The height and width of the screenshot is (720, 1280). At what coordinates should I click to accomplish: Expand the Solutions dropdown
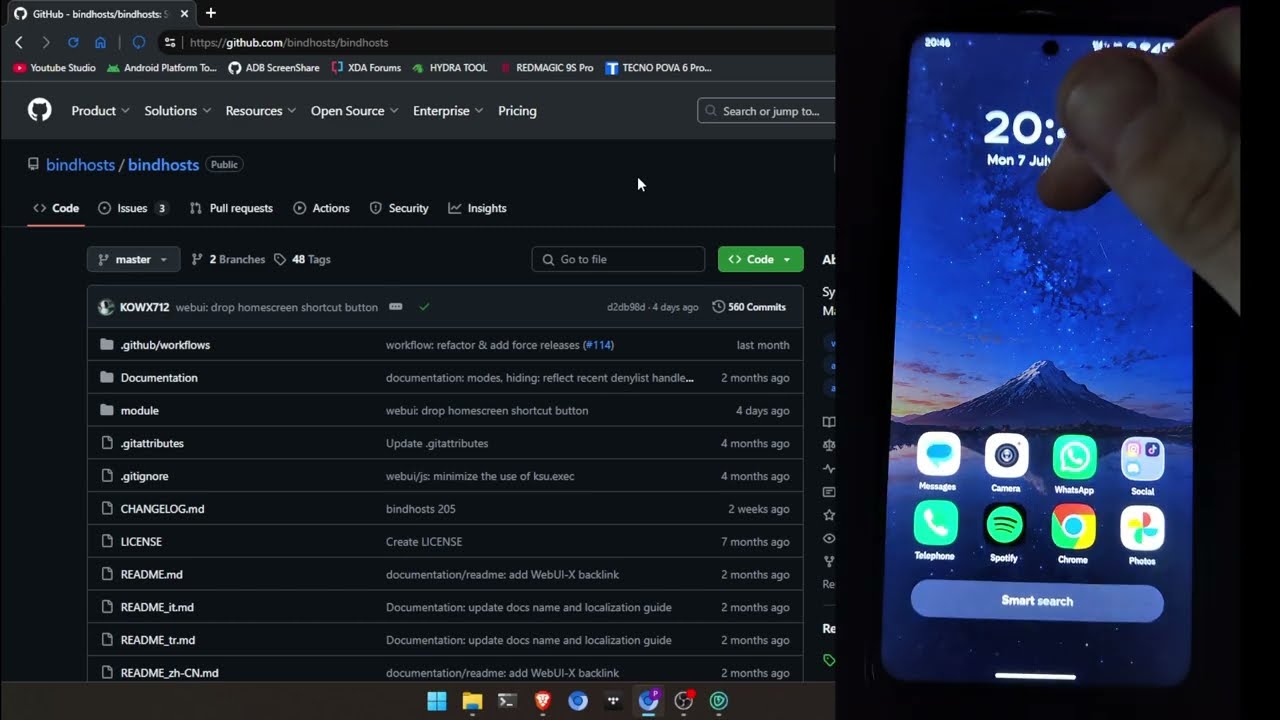178,111
